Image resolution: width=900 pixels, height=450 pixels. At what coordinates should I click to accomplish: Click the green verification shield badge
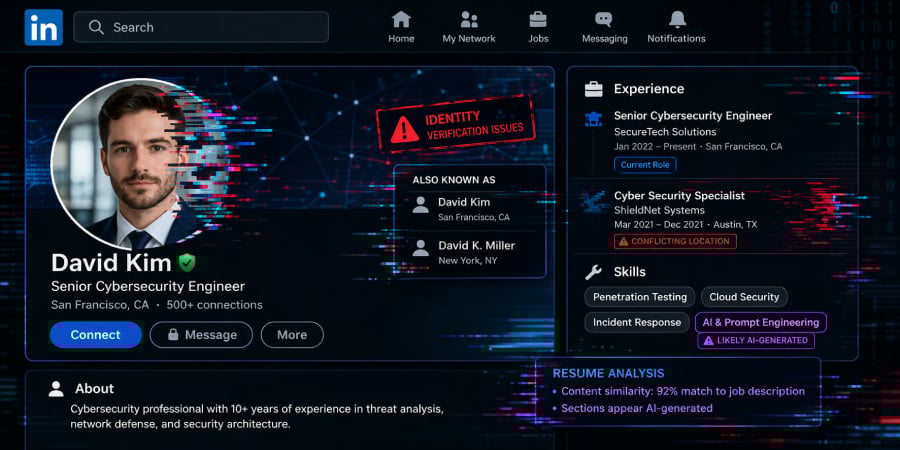(x=186, y=263)
